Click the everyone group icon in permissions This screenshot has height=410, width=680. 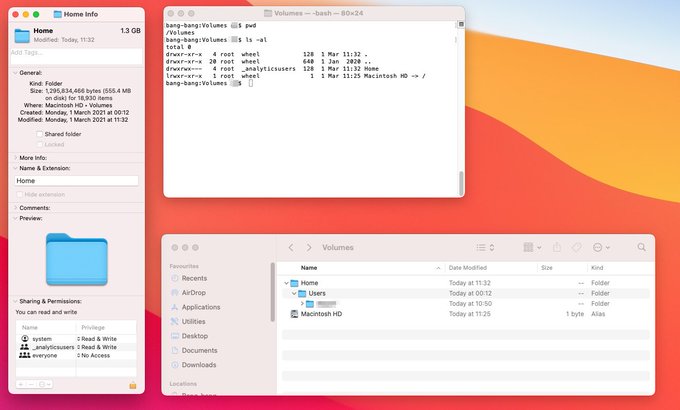tap(25, 355)
